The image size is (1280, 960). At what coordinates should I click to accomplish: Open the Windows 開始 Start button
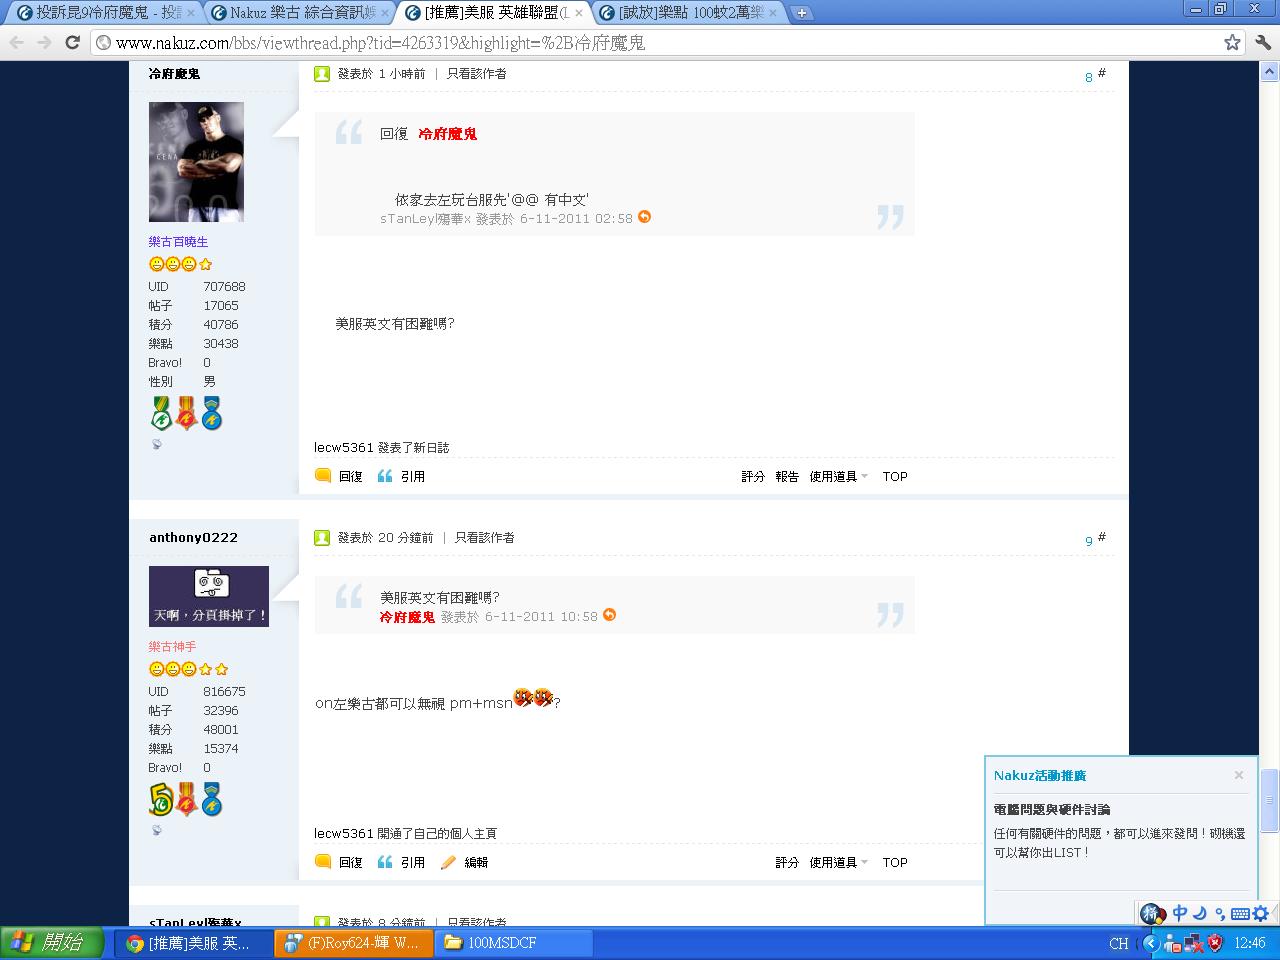[52, 943]
